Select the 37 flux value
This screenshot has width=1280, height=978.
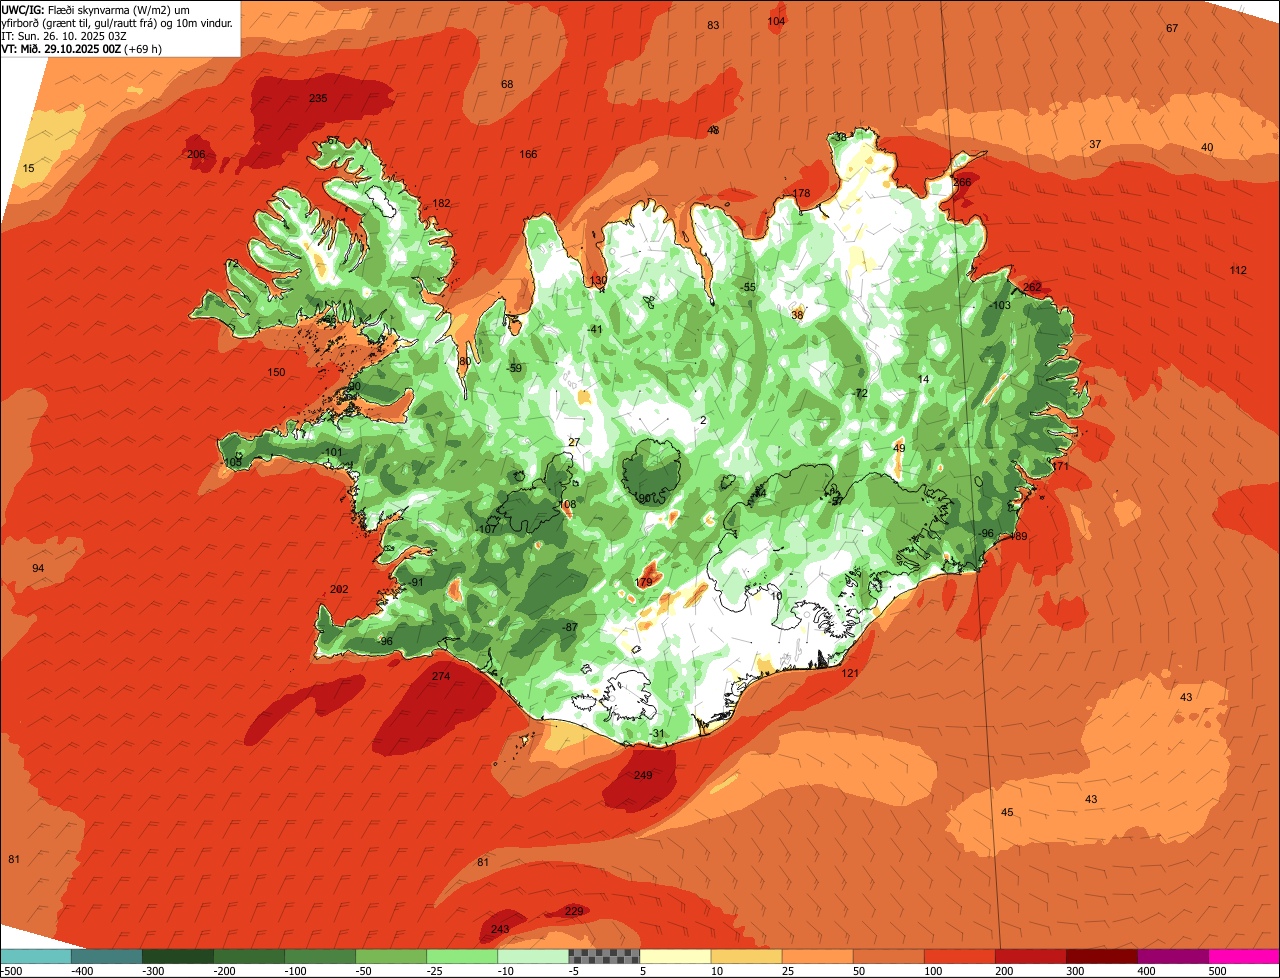pyautogui.click(x=1095, y=144)
